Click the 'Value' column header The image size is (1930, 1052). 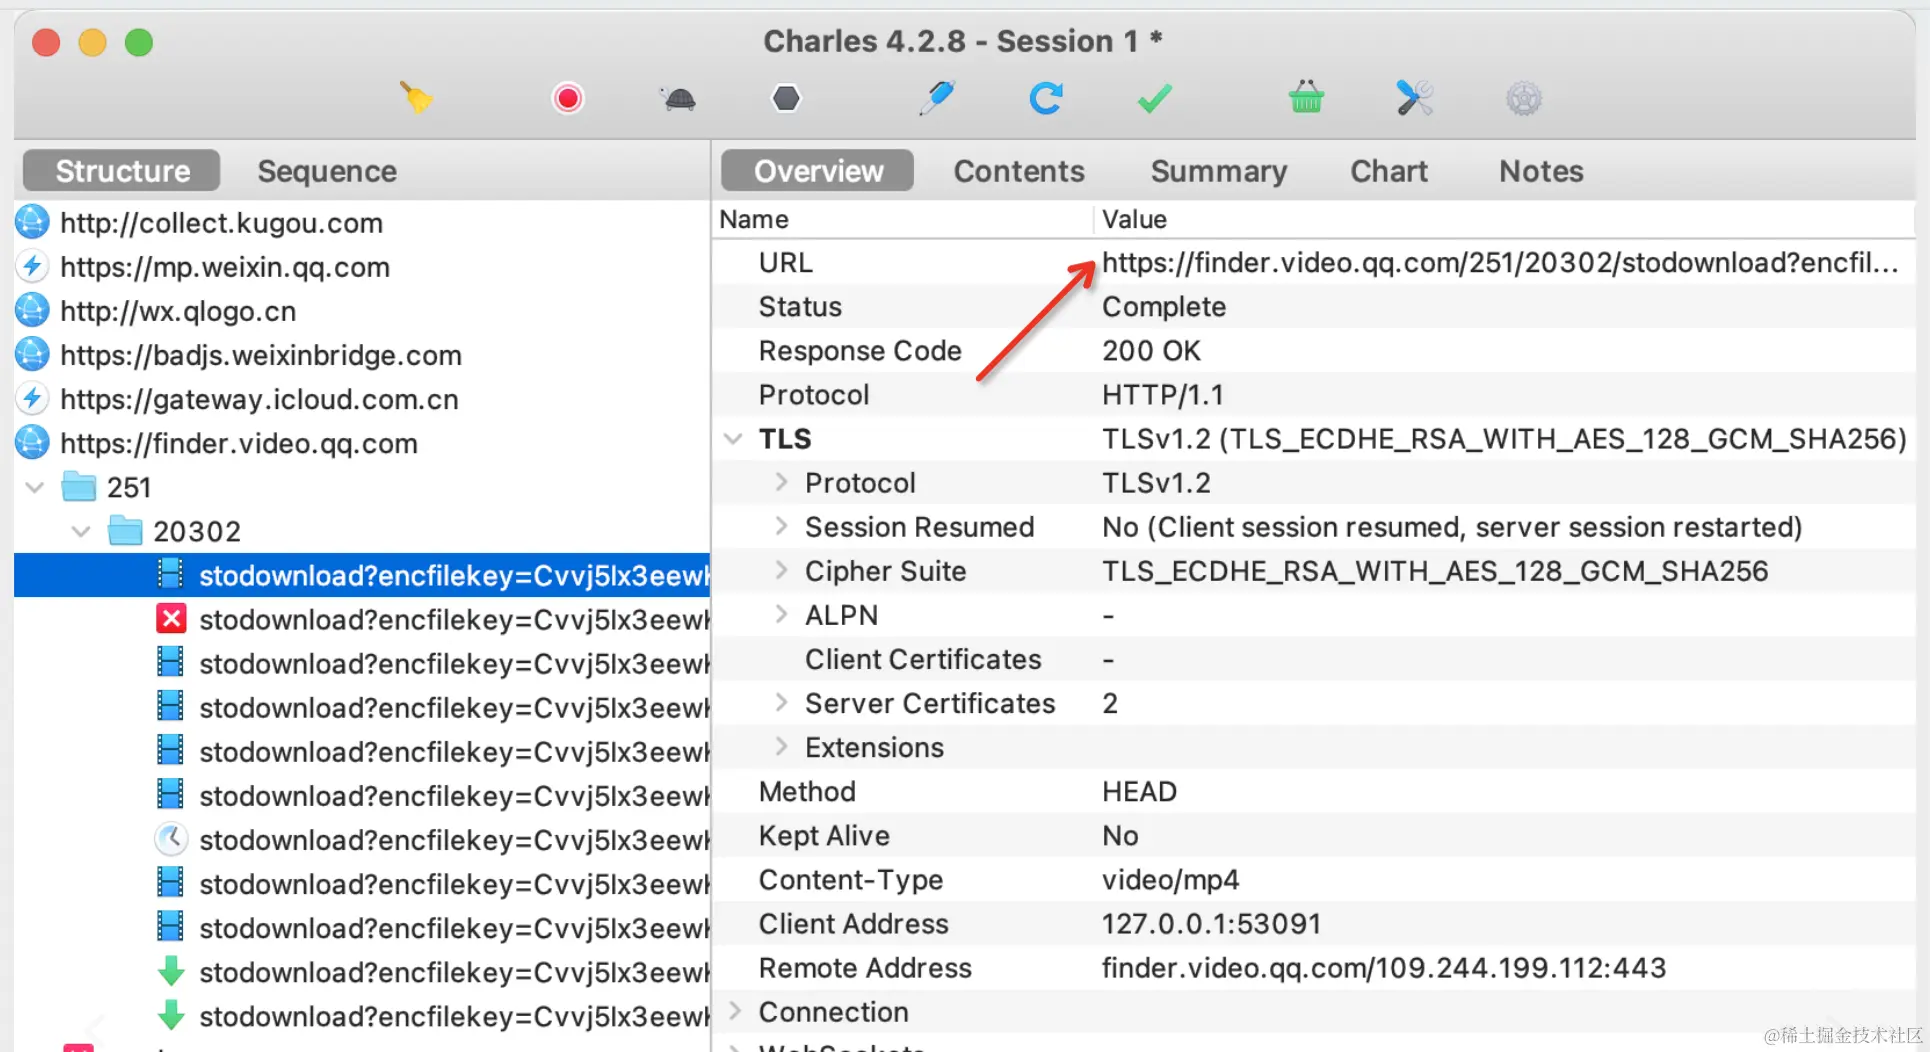[1134, 219]
